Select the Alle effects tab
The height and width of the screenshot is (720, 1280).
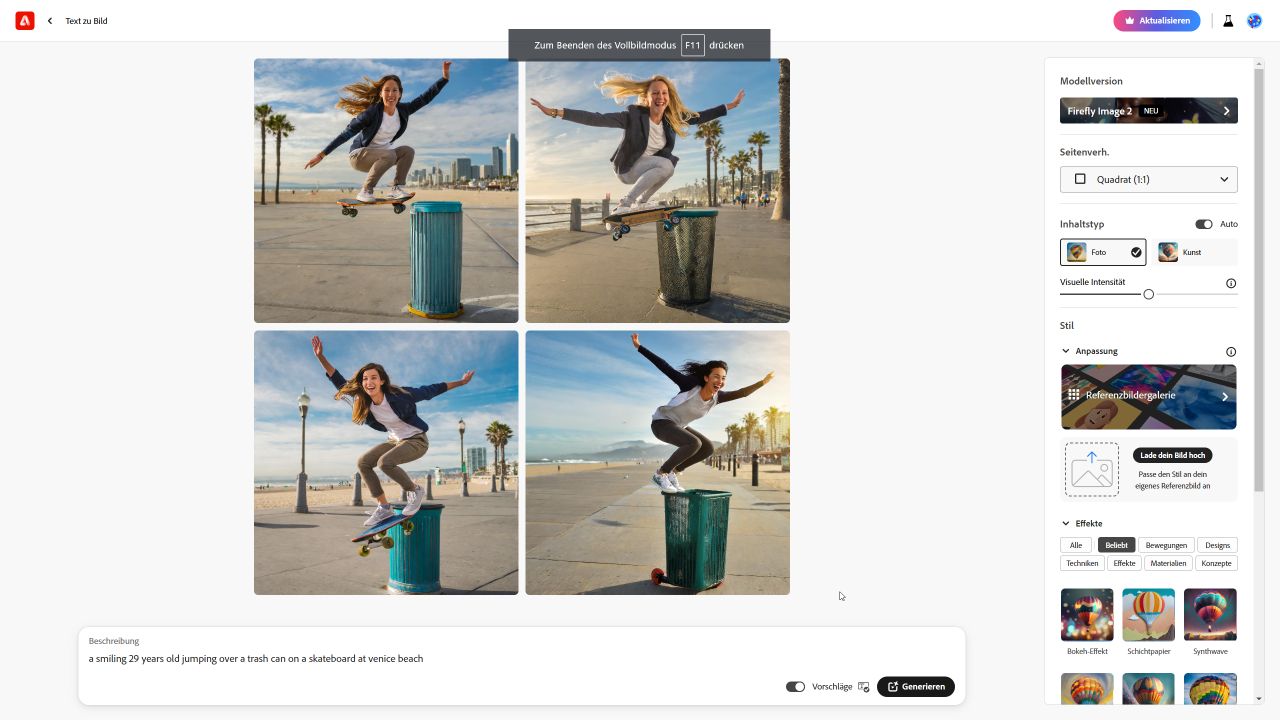coord(1076,545)
